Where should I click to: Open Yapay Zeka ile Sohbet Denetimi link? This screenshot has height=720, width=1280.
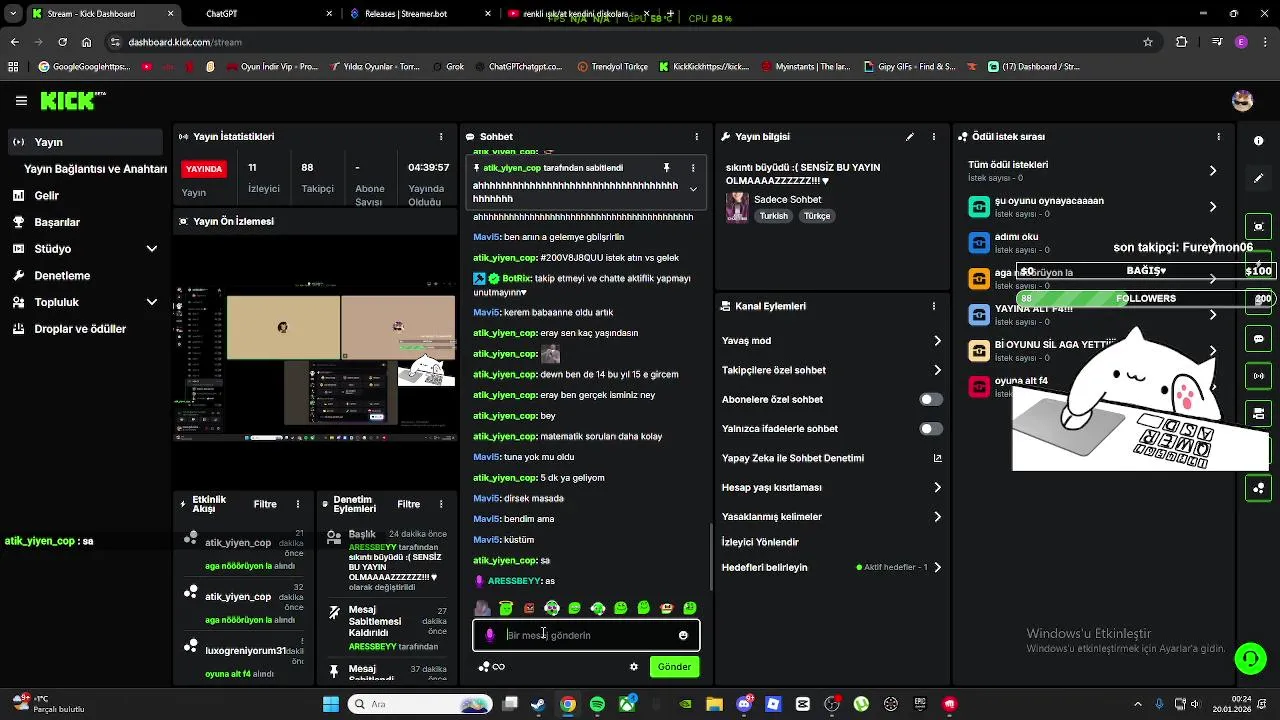coord(832,458)
